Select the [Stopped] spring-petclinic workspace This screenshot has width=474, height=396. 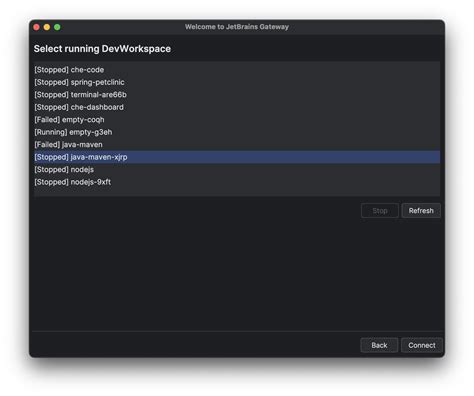click(x=237, y=82)
